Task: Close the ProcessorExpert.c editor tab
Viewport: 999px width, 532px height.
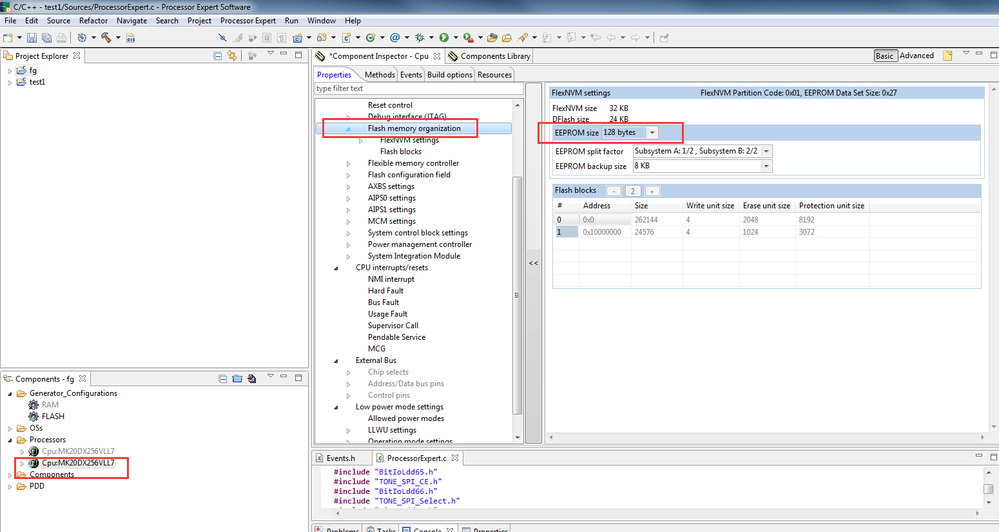Action: pos(455,458)
